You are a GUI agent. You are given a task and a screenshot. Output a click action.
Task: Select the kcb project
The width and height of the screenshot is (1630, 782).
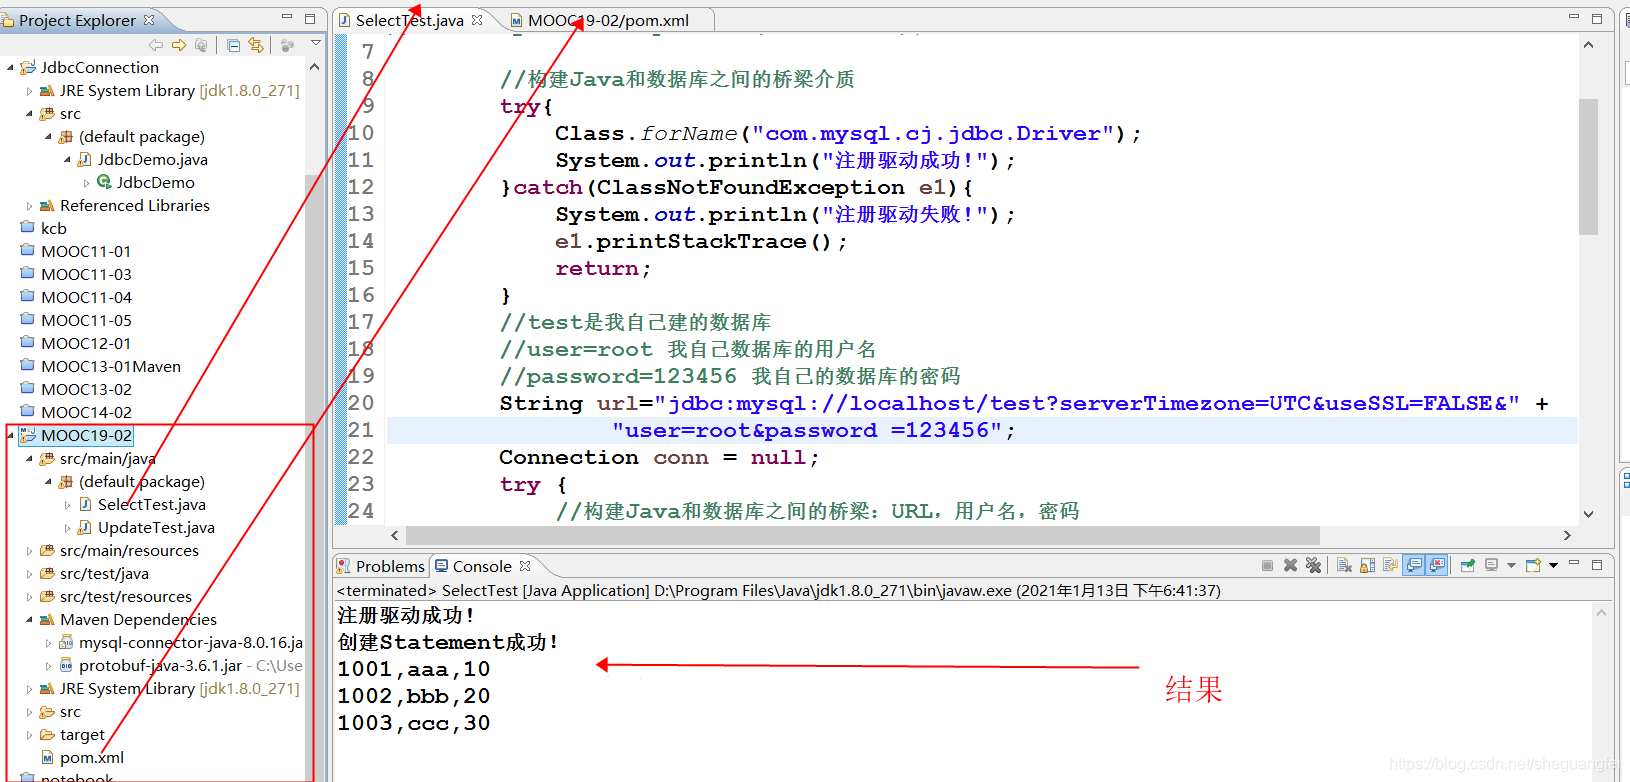pyautogui.click(x=54, y=228)
